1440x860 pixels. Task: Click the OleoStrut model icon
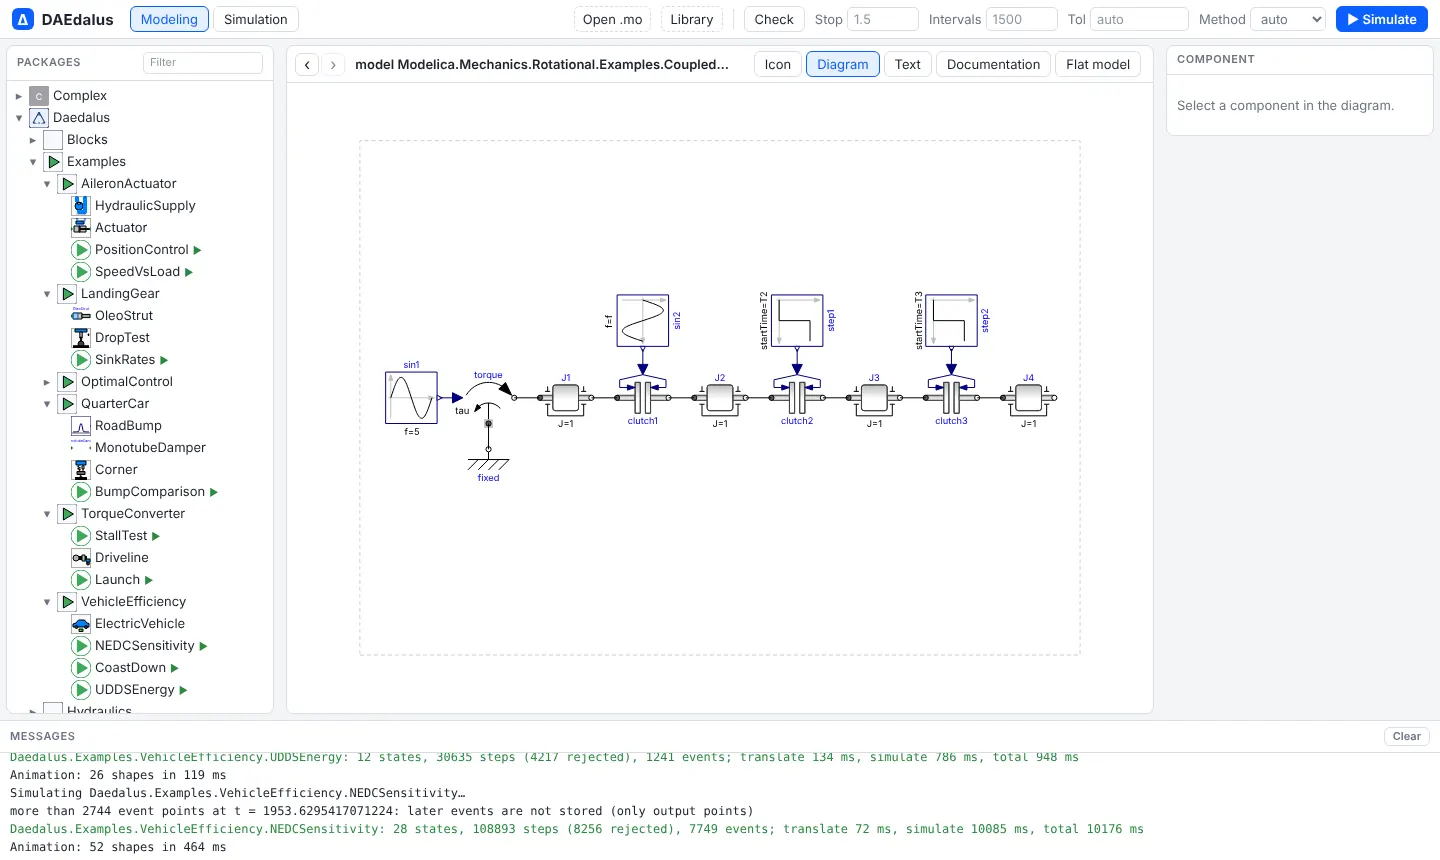click(81, 316)
